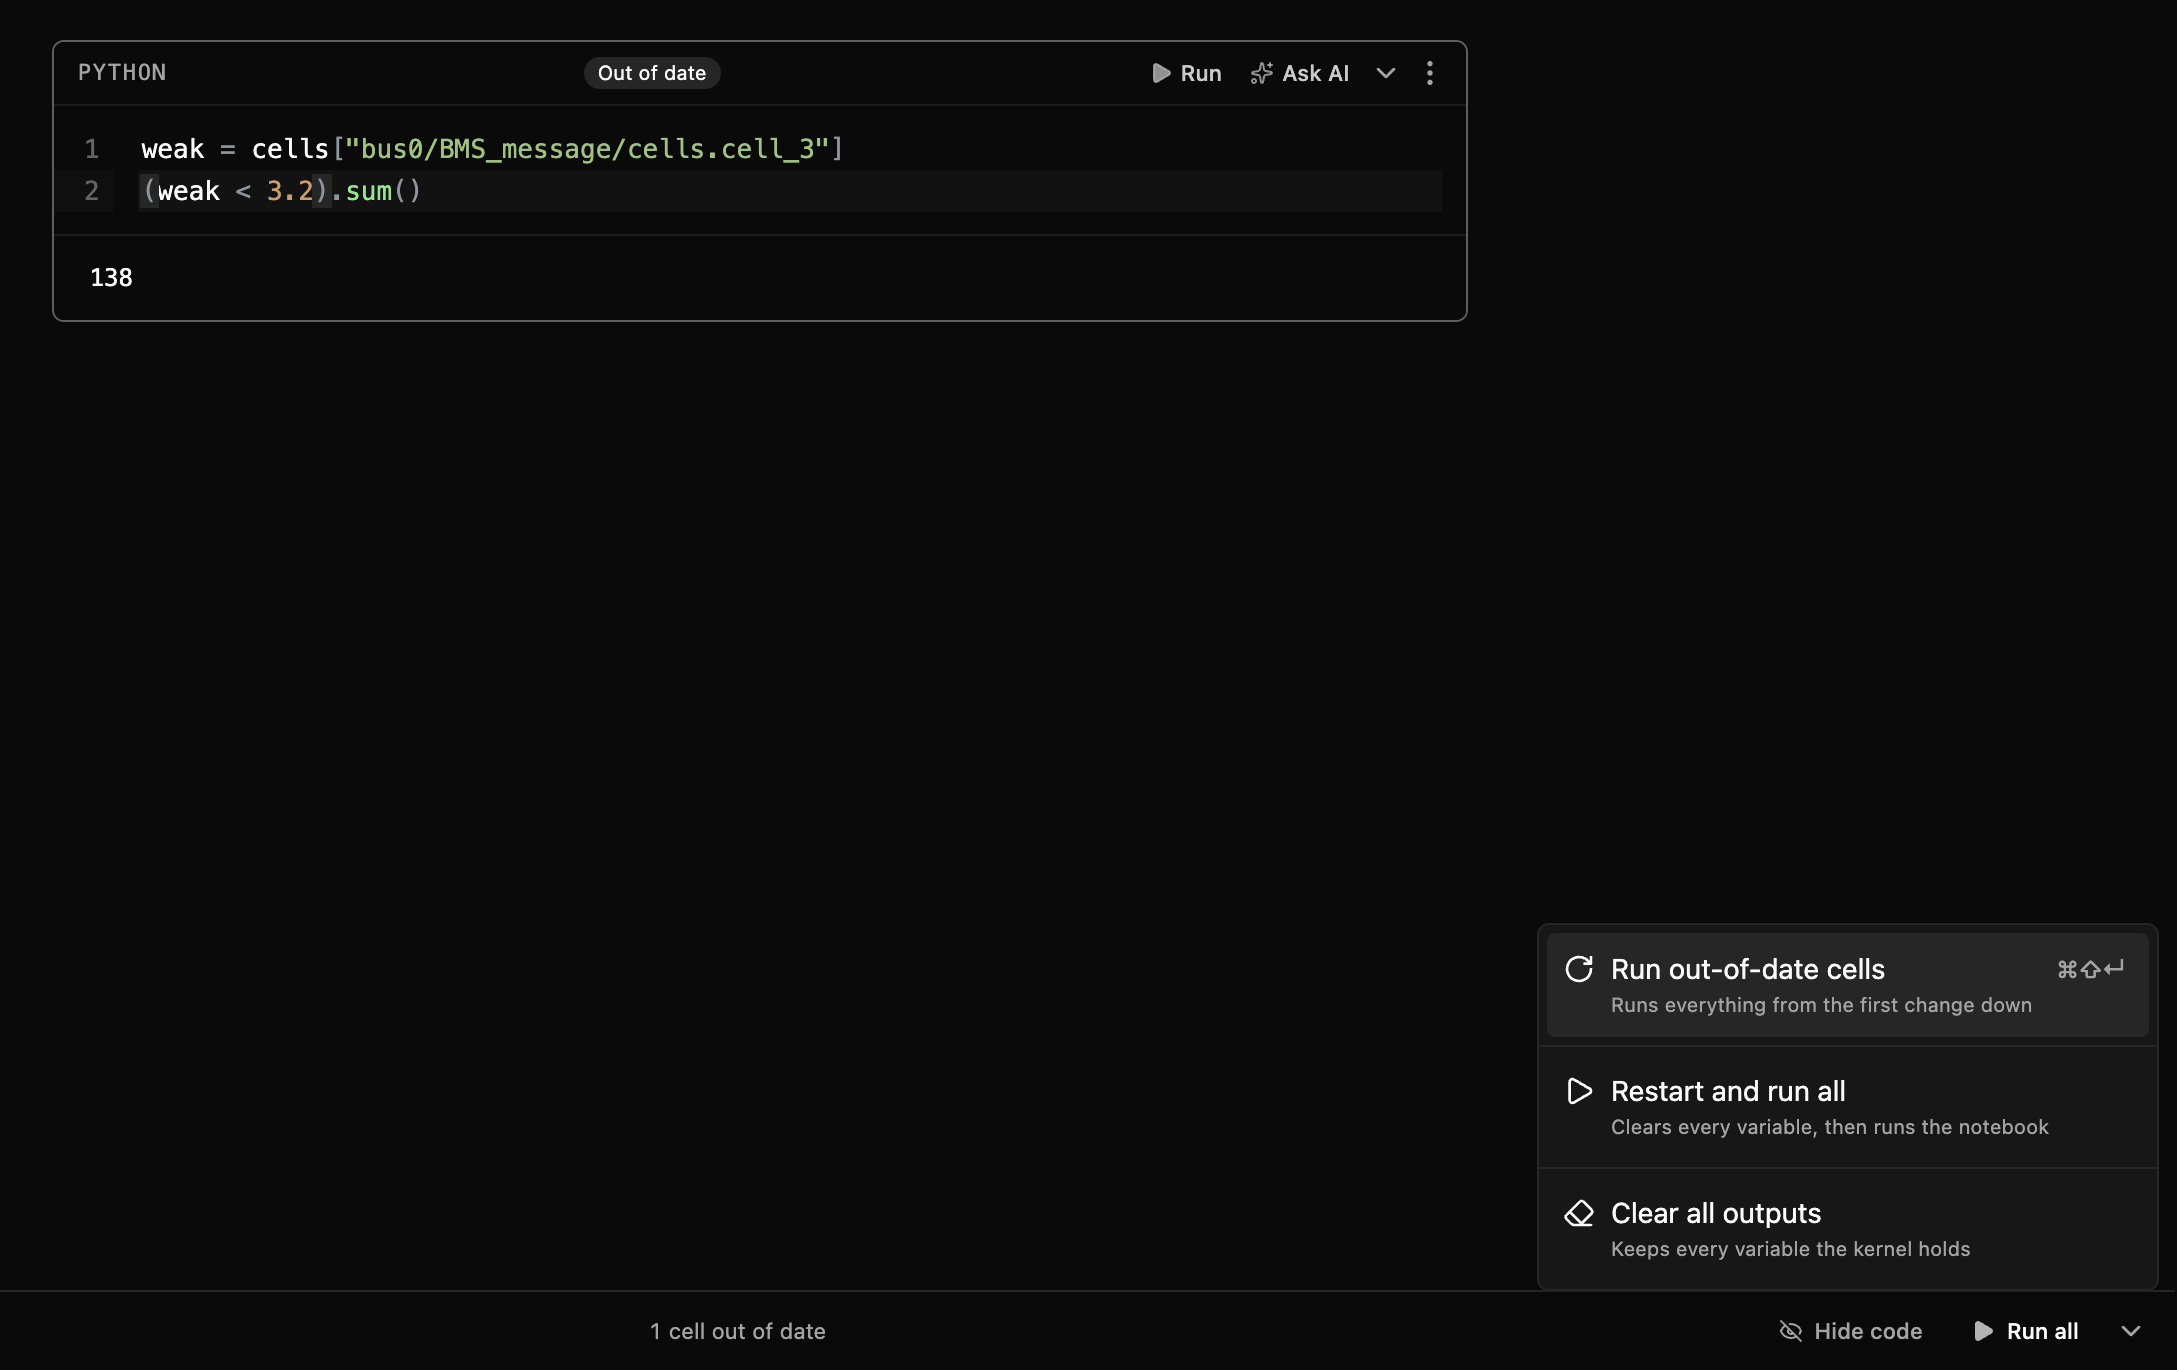Click the PYTHON language label
Screen dimensions: 2177x1370
click(x=122, y=73)
